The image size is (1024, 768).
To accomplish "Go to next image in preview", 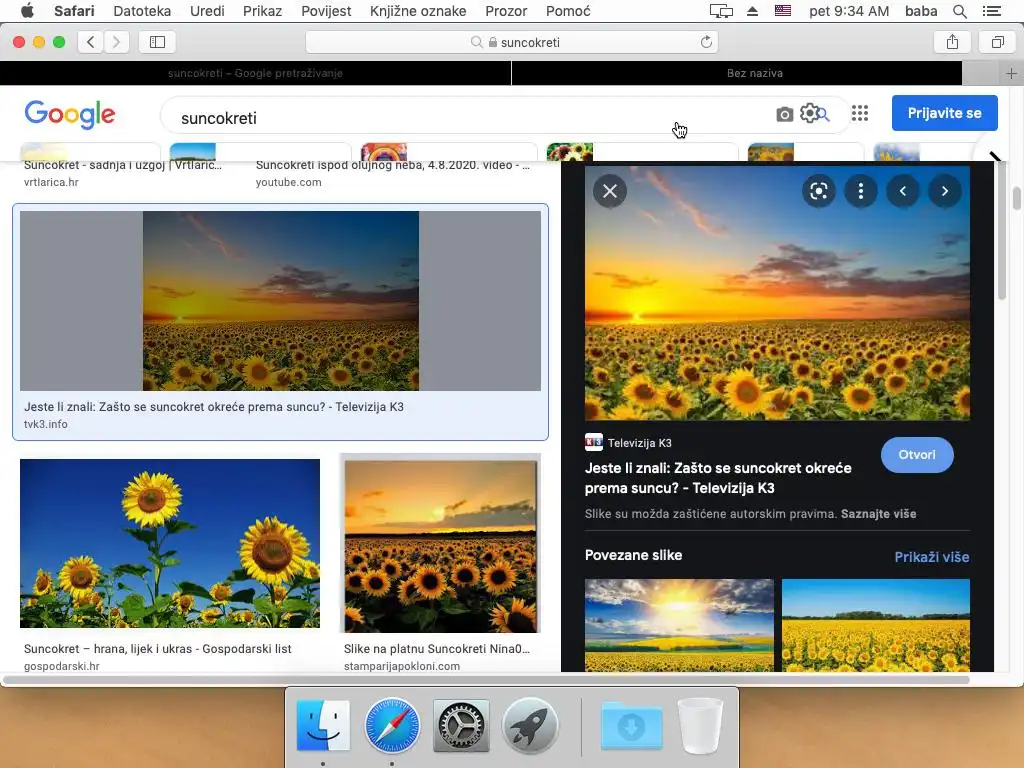I will (944, 191).
